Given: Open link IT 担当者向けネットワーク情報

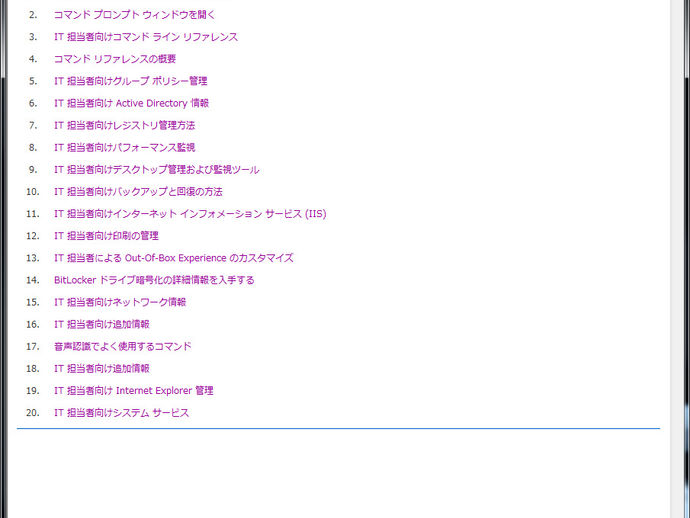Looking at the screenshot, I should [x=120, y=302].
